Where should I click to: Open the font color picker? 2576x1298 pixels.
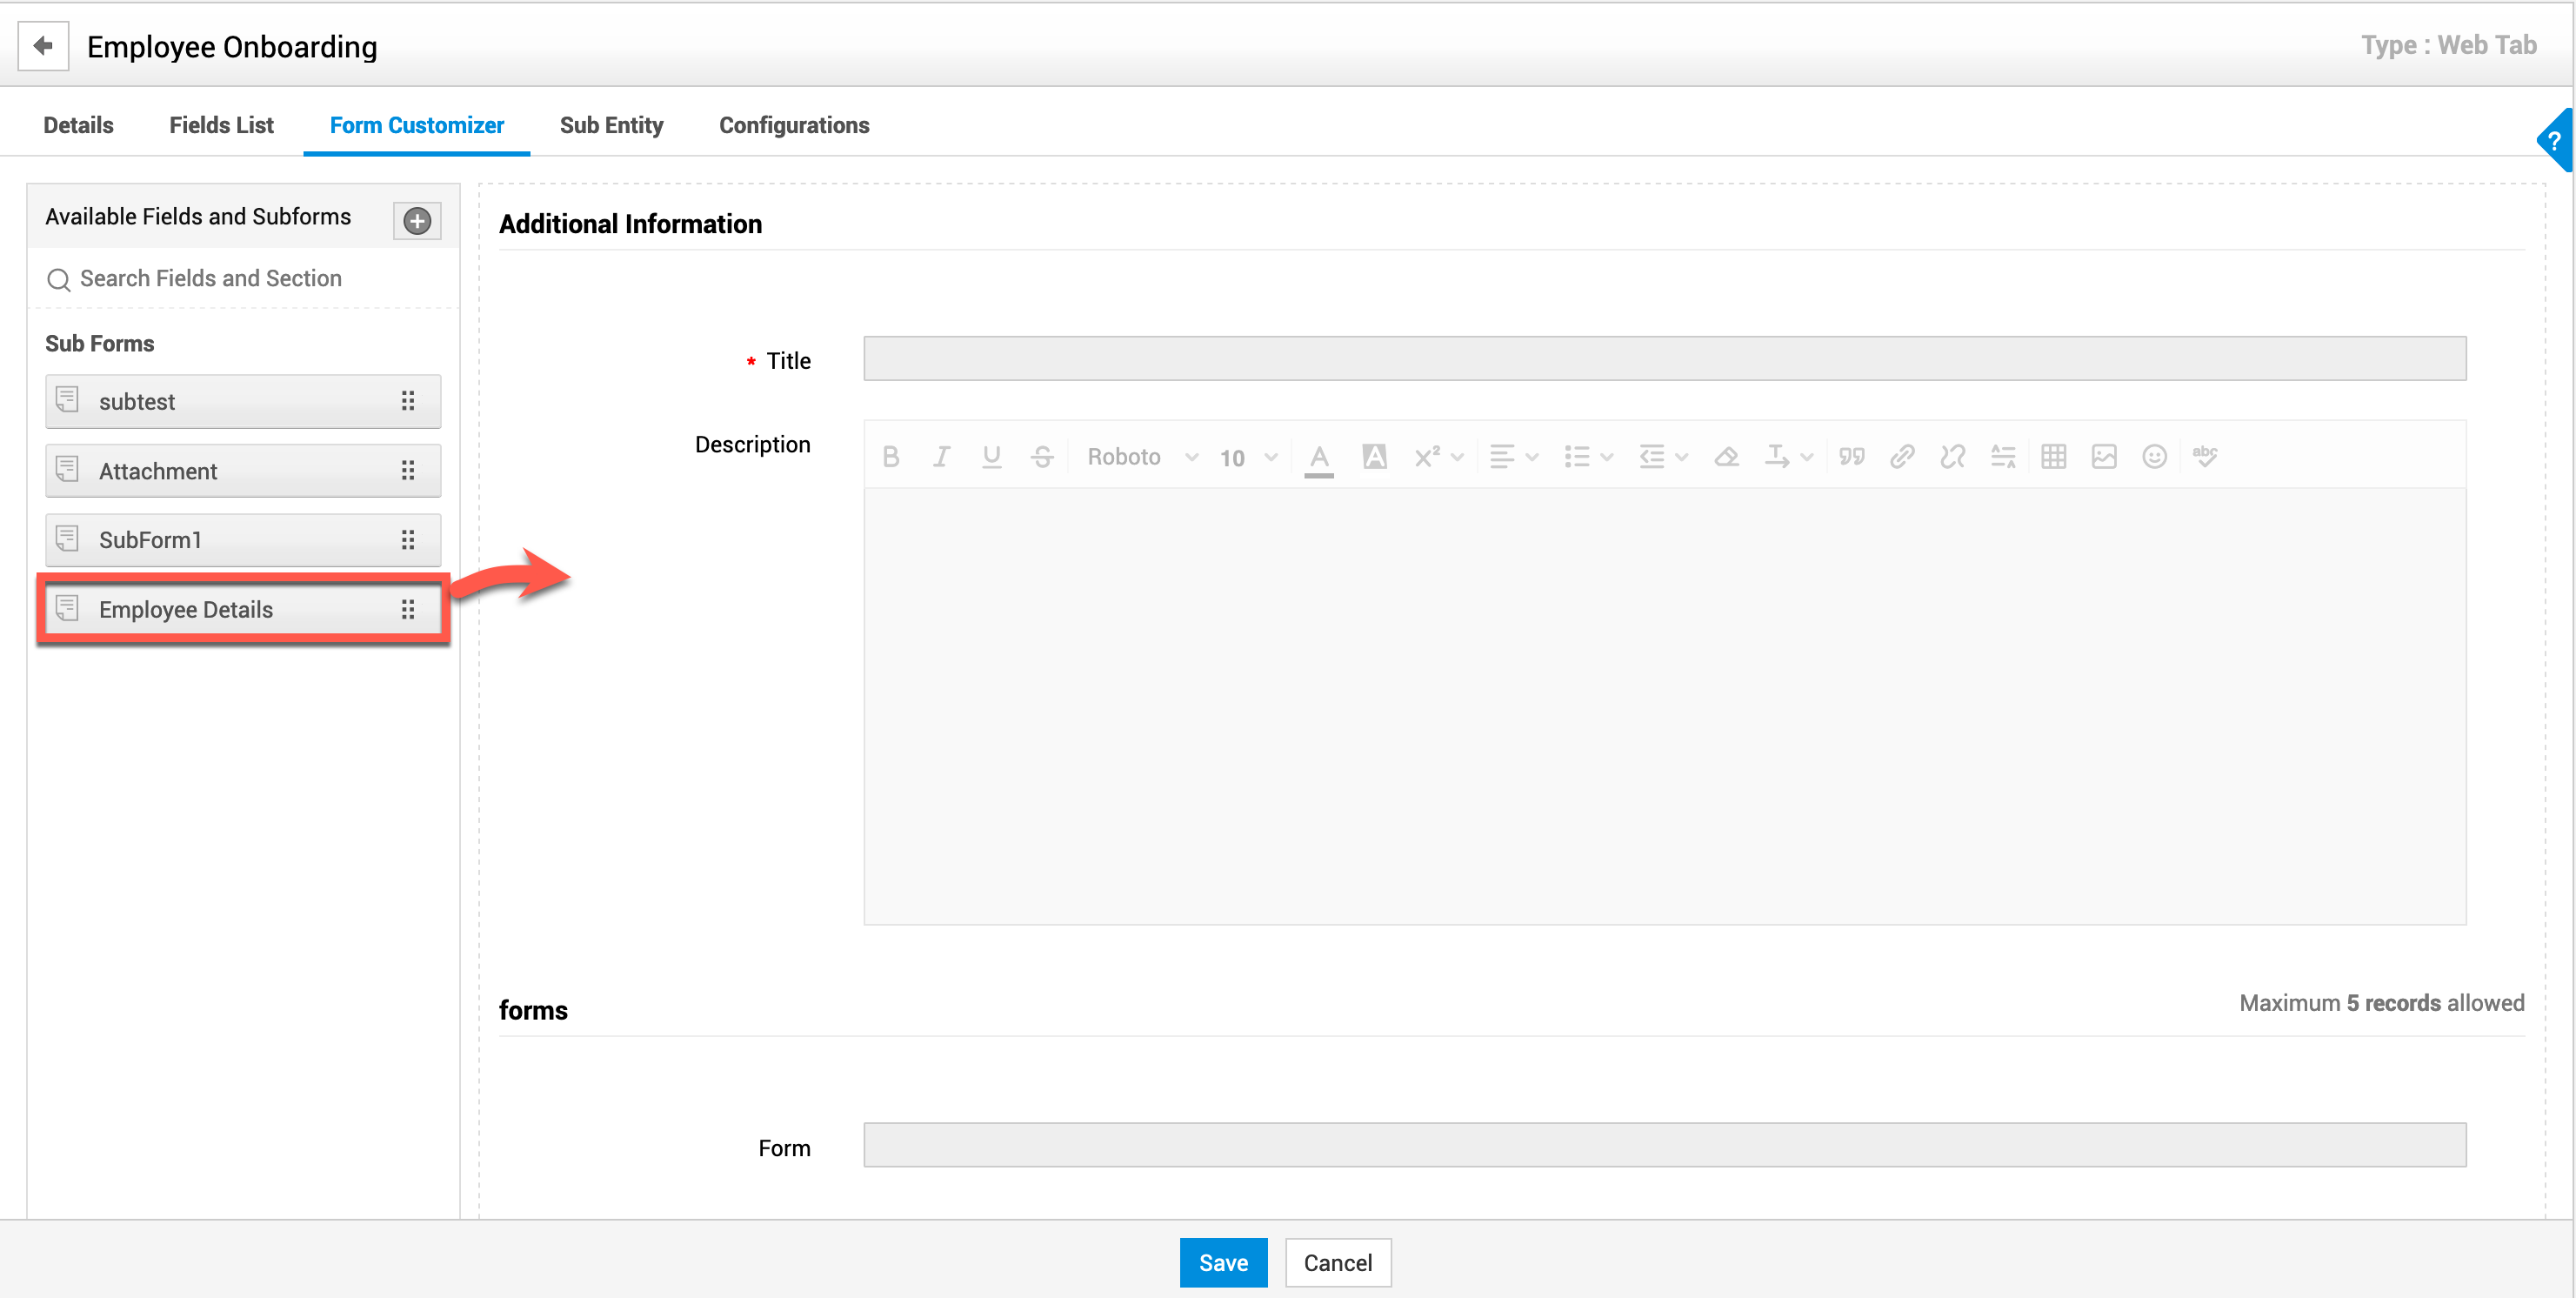point(1319,458)
